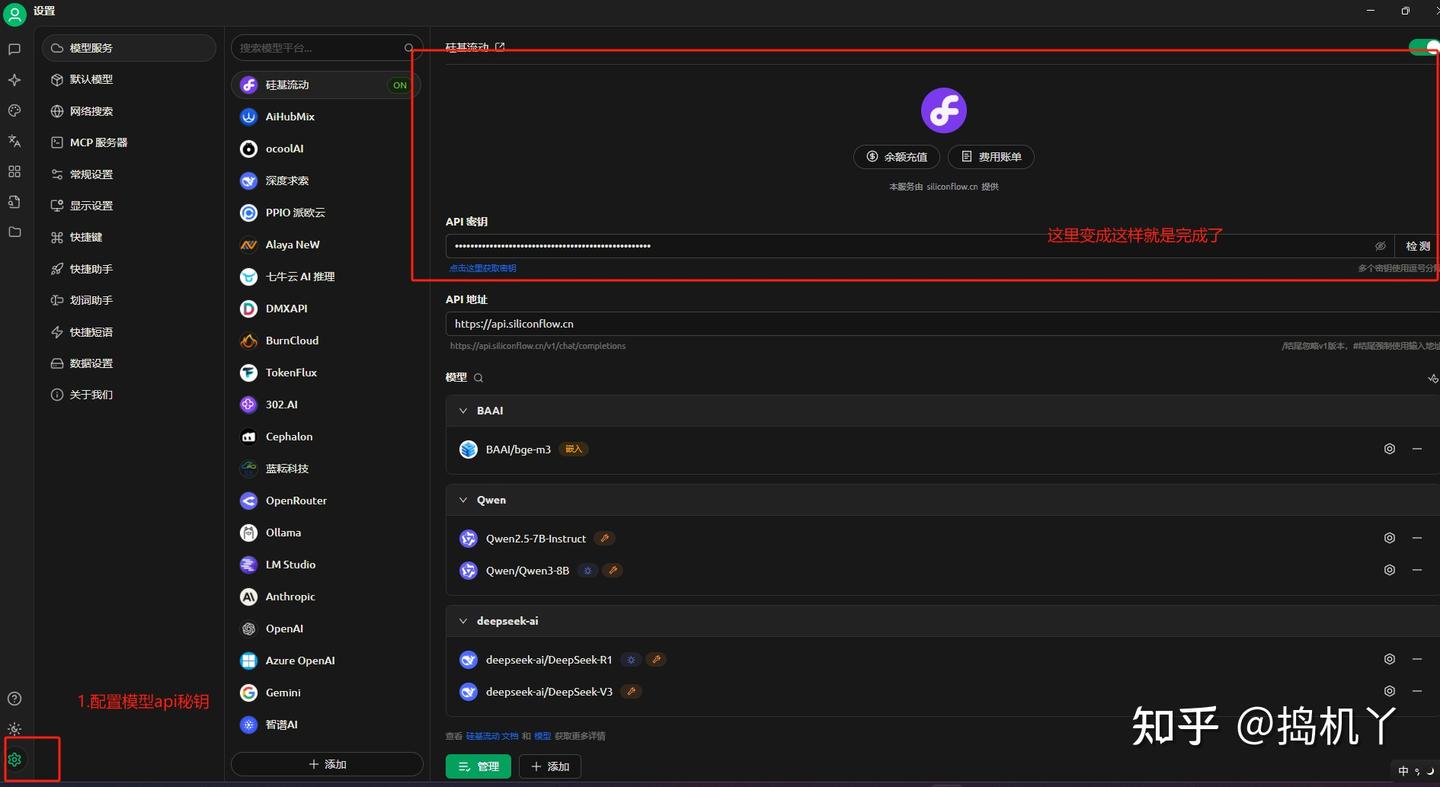Click the search icon beside 模型 heading
1440x787 pixels.
point(478,378)
